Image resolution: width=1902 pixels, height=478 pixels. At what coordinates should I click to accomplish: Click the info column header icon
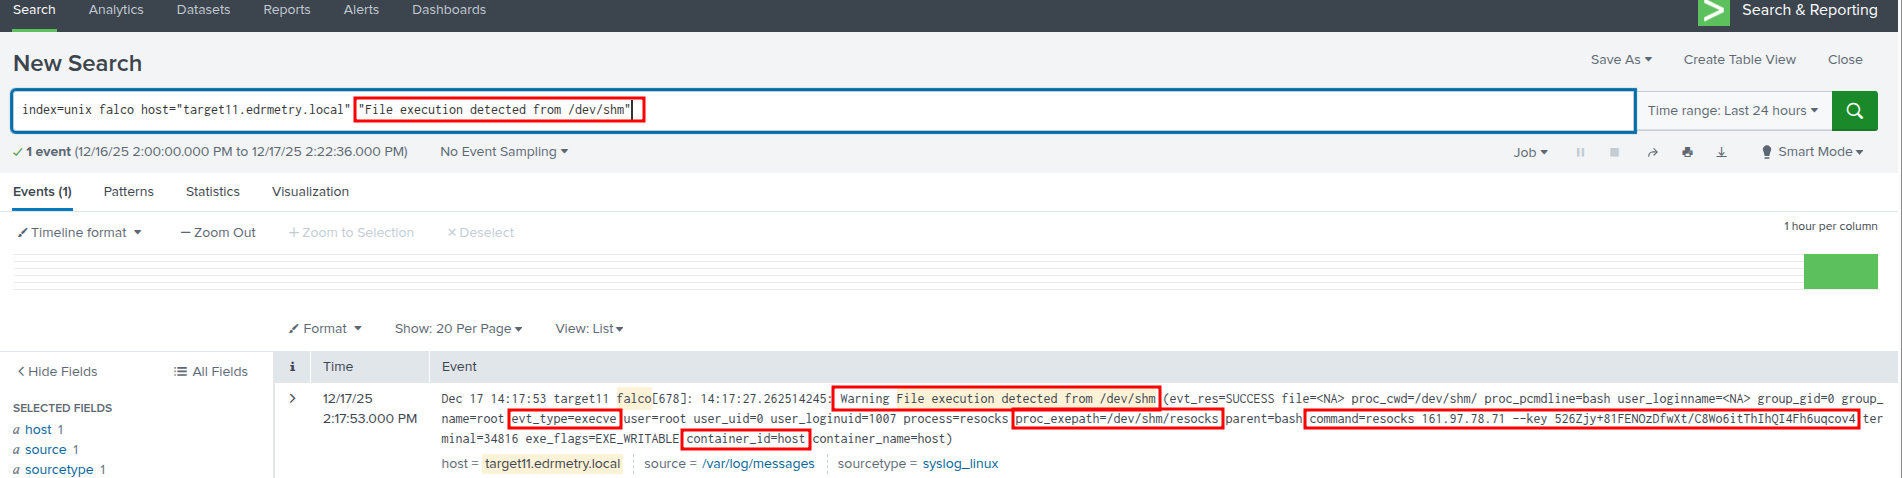click(x=292, y=367)
